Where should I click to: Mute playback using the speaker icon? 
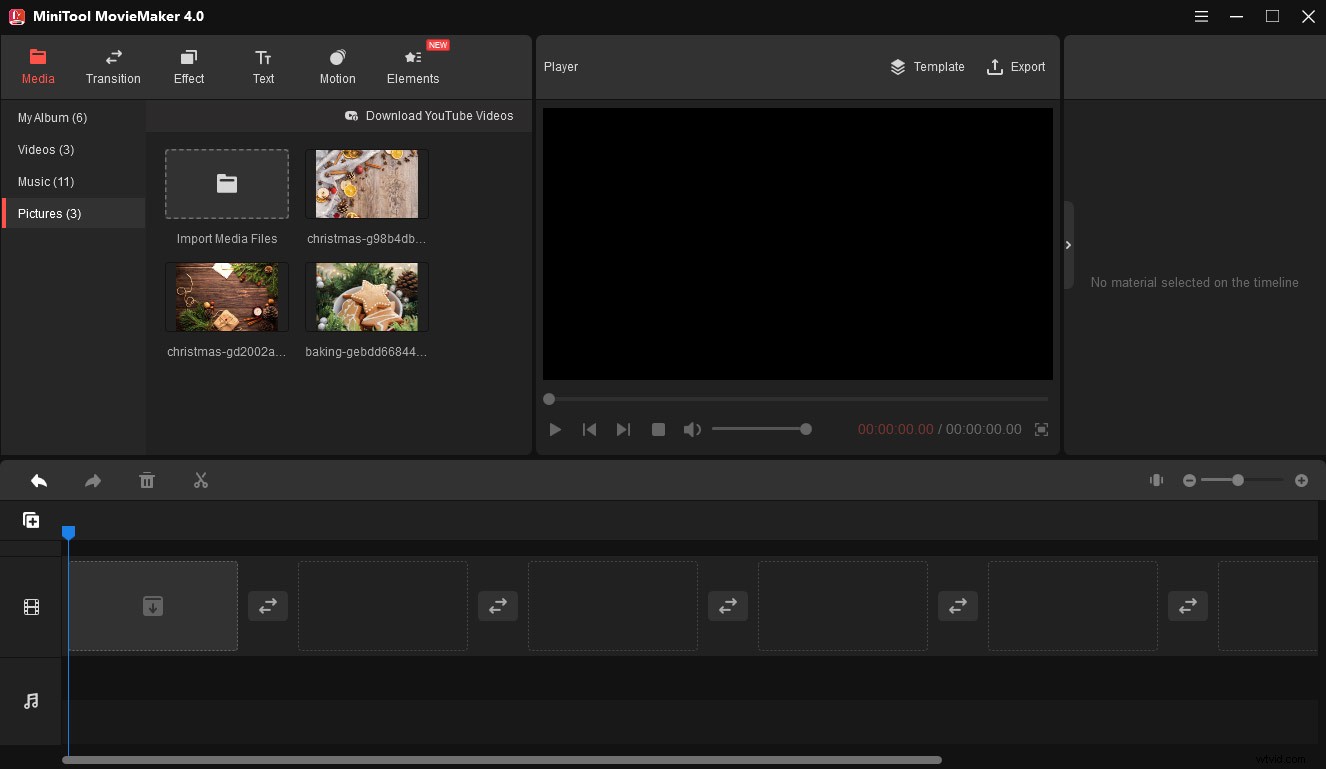[x=692, y=429]
